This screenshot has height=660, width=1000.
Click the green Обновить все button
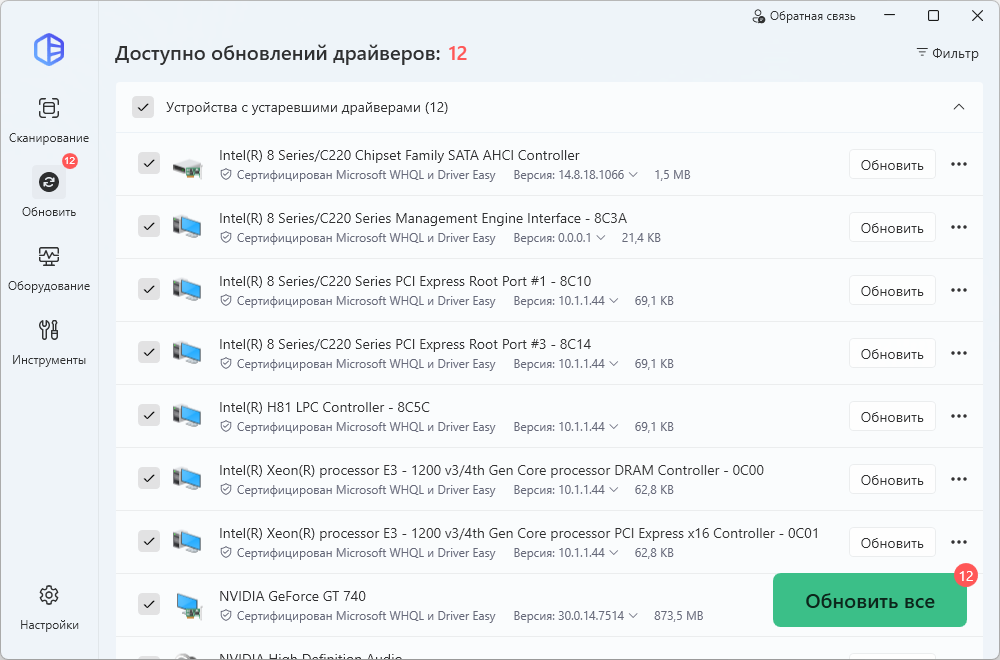(870, 600)
